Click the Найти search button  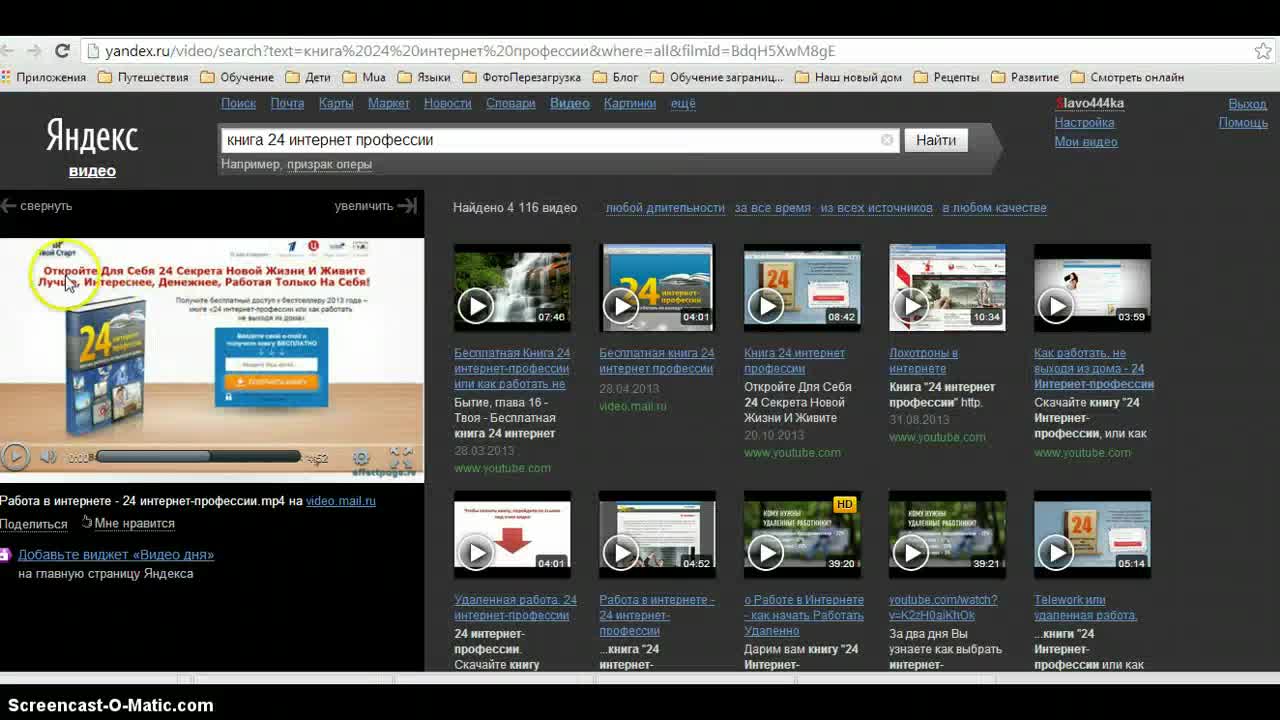click(936, 140)
